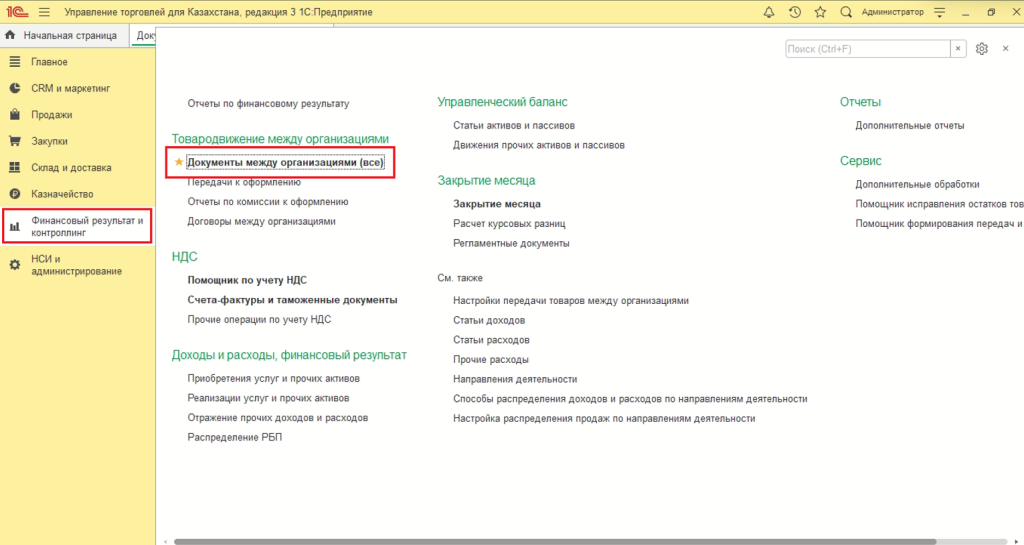This screenshot has width=1024, height=545.
Task: Close the section menu panel
Action: 1006,49
